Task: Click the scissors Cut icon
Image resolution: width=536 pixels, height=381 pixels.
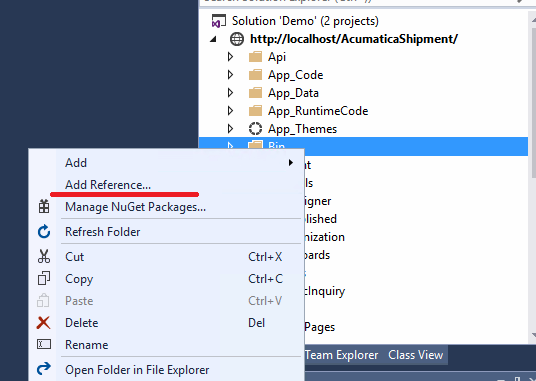Action: (44, 256)
